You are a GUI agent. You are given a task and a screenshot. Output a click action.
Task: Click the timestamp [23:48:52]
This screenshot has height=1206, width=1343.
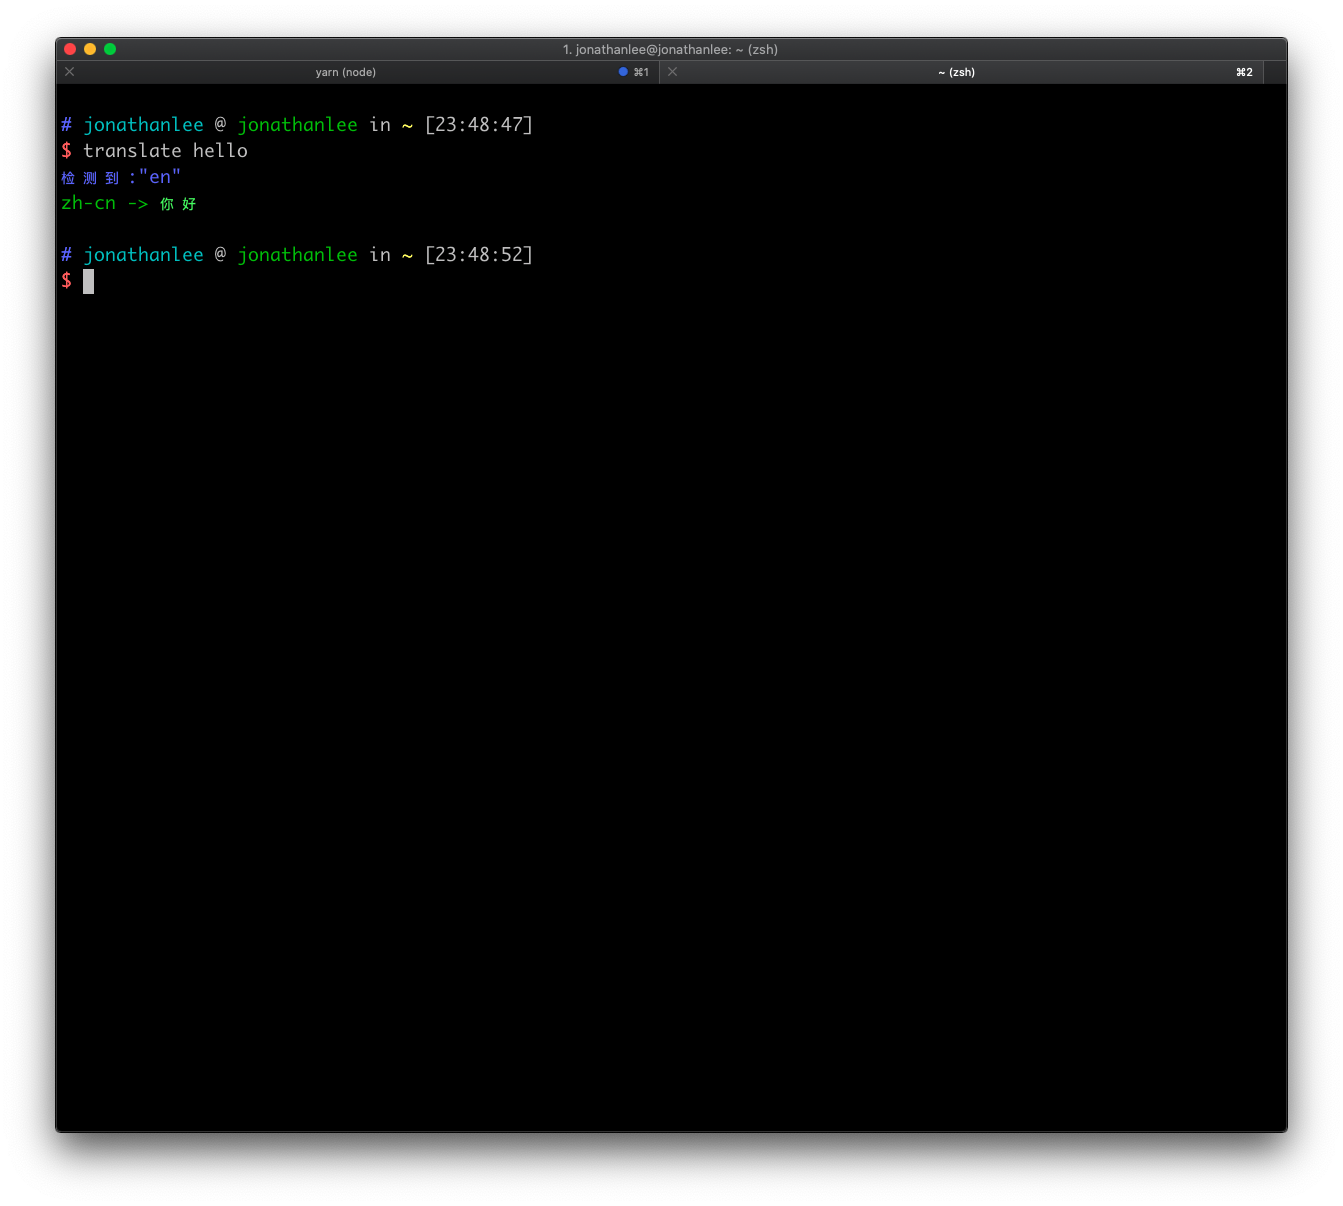pyautogui.click(x=479, y=255)
